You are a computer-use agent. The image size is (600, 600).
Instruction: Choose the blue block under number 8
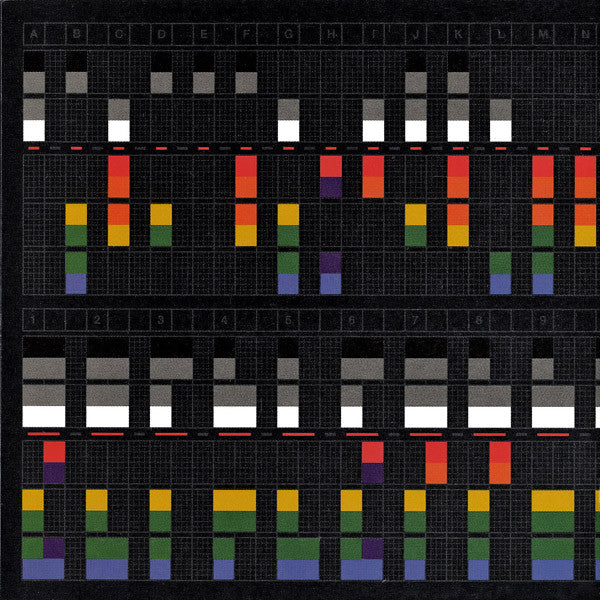click(479, 569)
